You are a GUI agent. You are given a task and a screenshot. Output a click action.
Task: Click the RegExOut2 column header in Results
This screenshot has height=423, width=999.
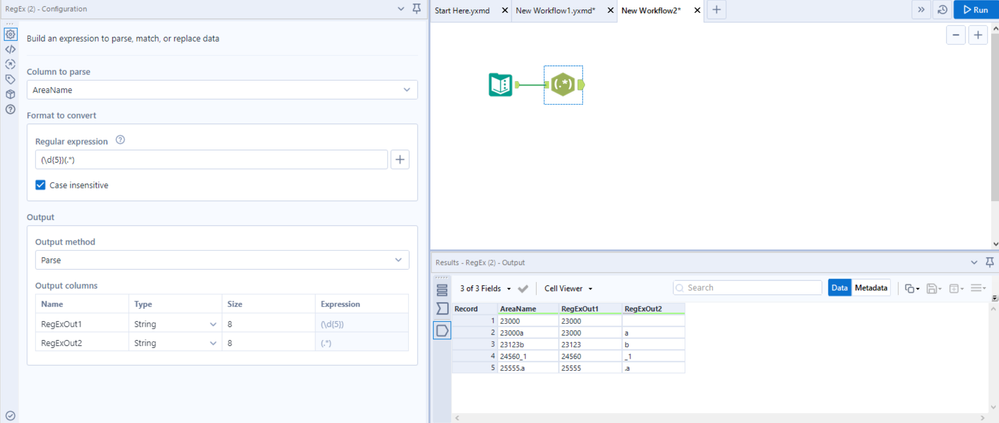coord(653,309)
